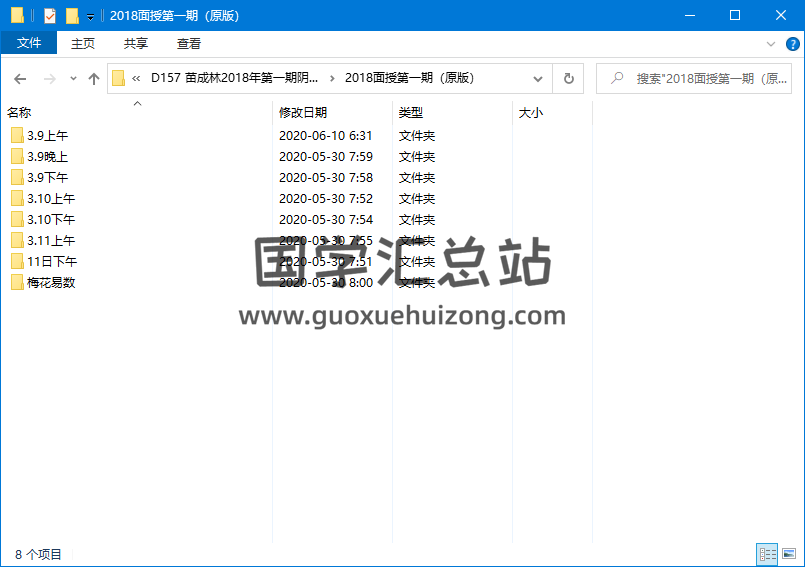The width and height of the screenshot is (805, 567).
Task: Click the Up one level arrow
Action: pyautogui.click(x=94, y=78)
